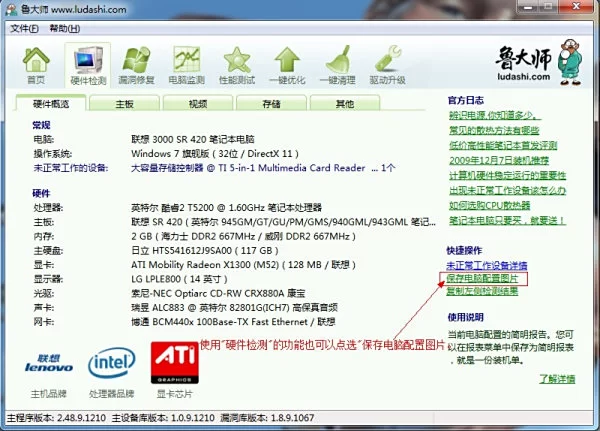Viewport: 600px width, 431px height.
Task: Switch to the 主板 tab
Action: 124,103
